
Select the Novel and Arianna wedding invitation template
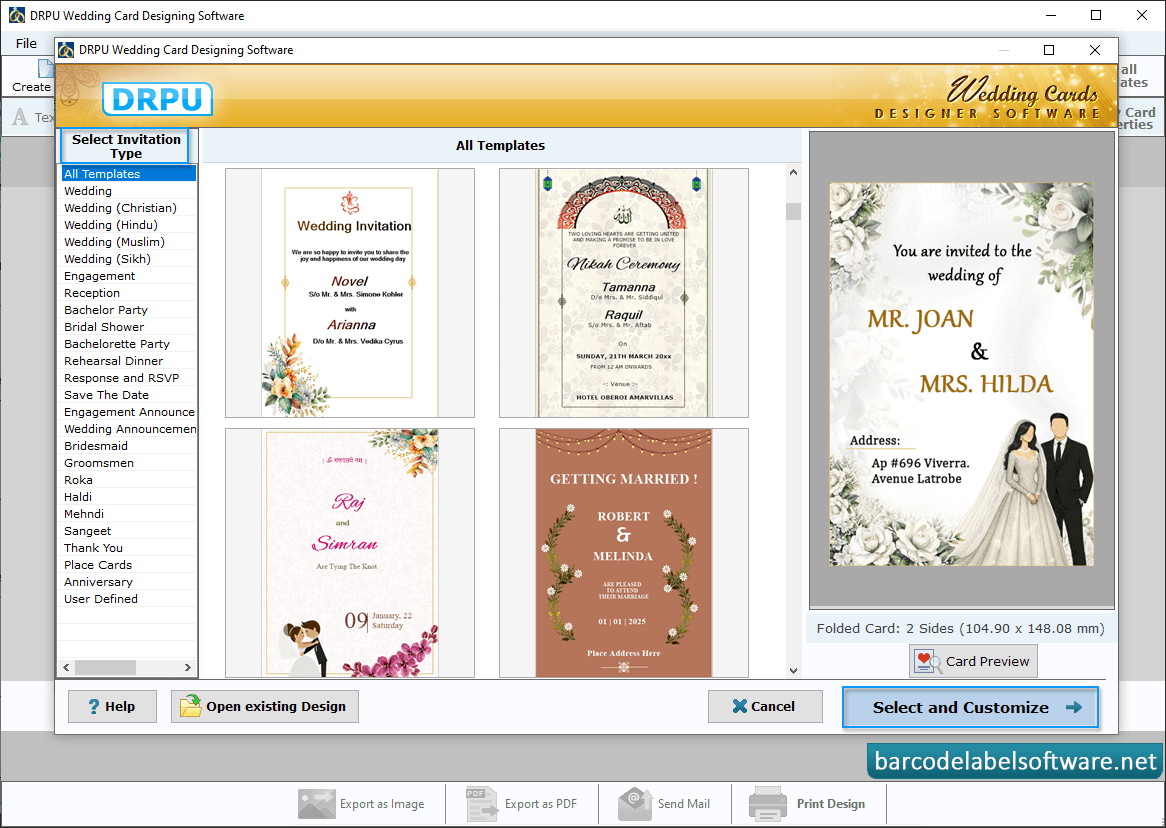[350, 293]
